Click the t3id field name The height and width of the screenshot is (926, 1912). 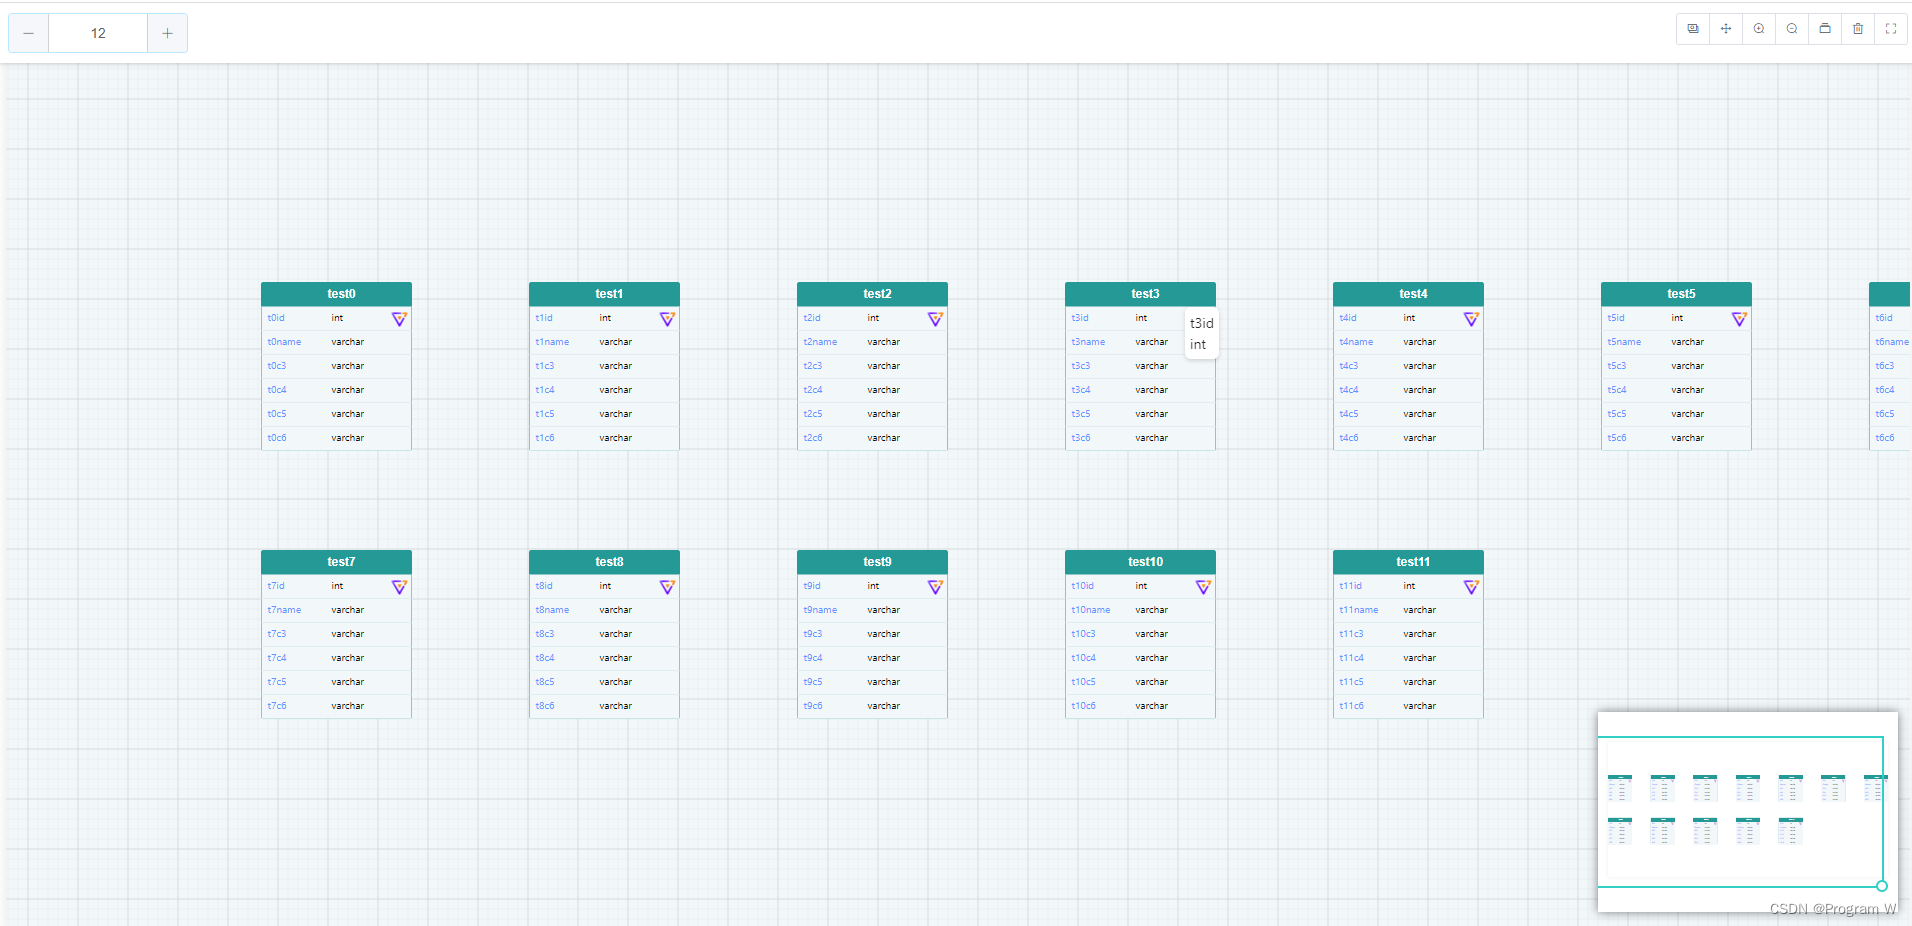point(1080,318)
